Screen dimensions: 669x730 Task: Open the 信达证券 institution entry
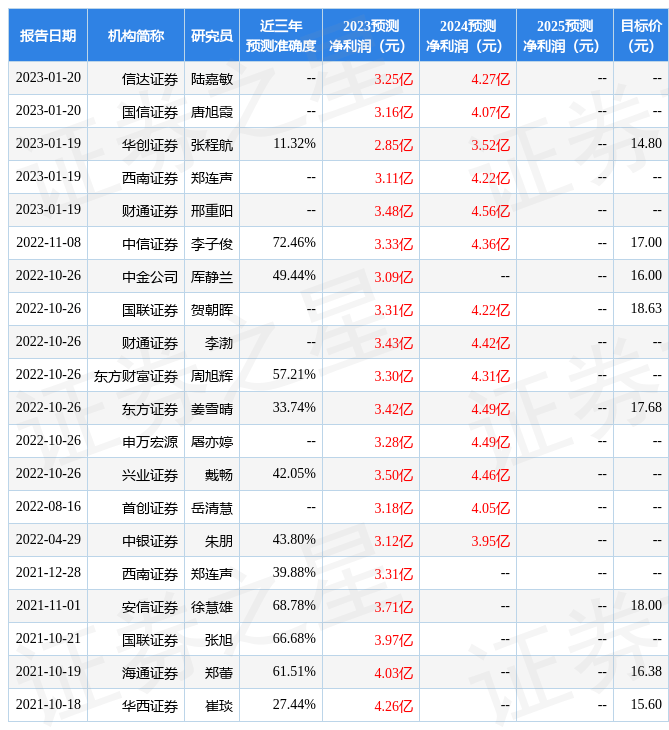click(150, 79)
